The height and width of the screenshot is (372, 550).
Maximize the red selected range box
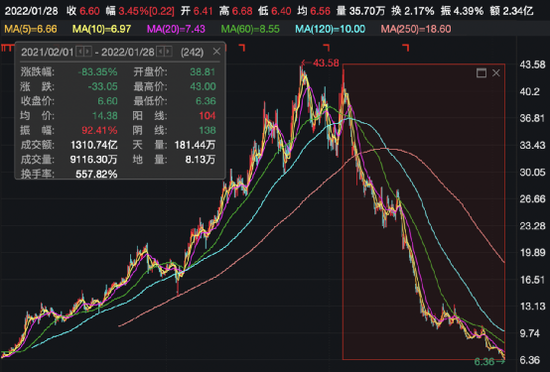point(481,73)
